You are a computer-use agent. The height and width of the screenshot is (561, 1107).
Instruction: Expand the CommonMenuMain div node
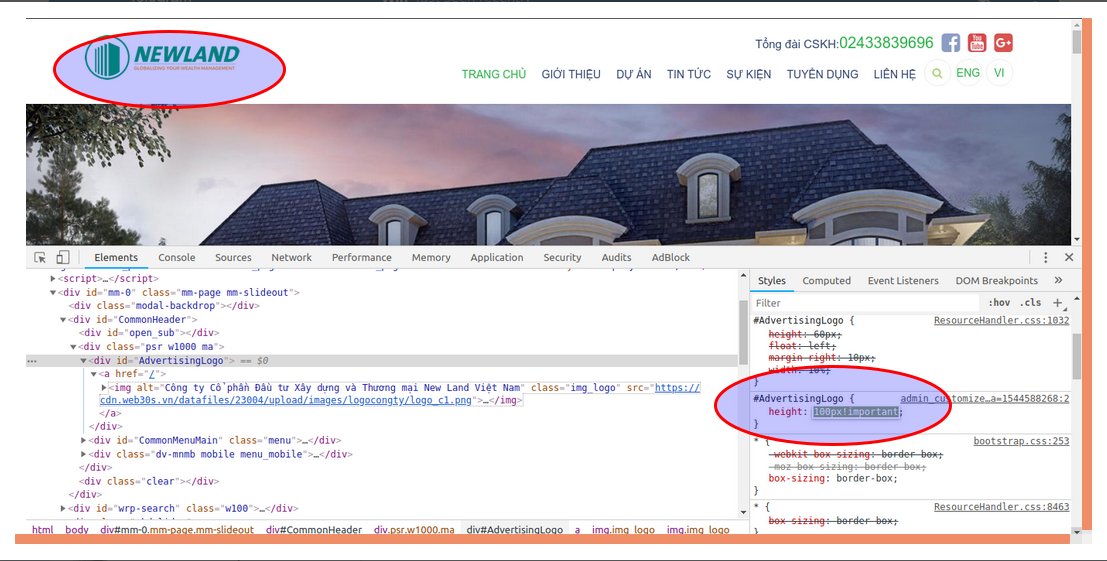point(83,440)
